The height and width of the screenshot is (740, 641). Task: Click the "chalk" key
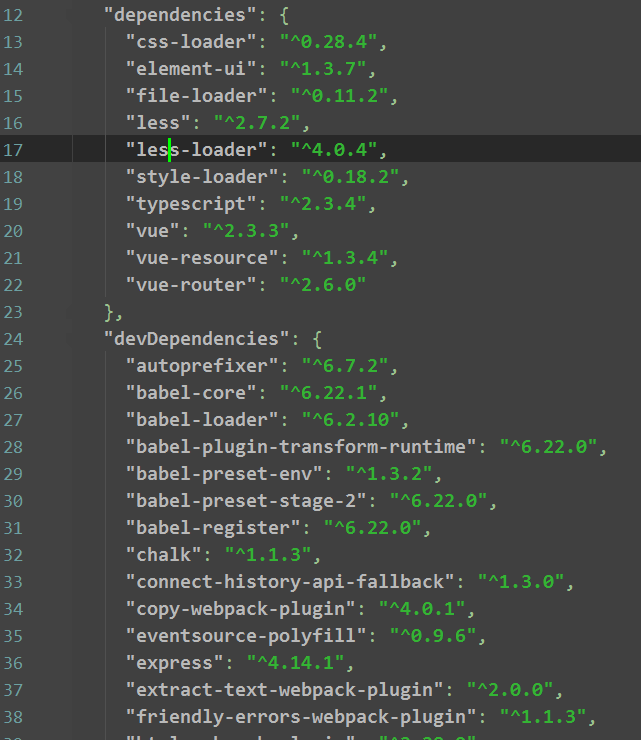click(163, 555)
